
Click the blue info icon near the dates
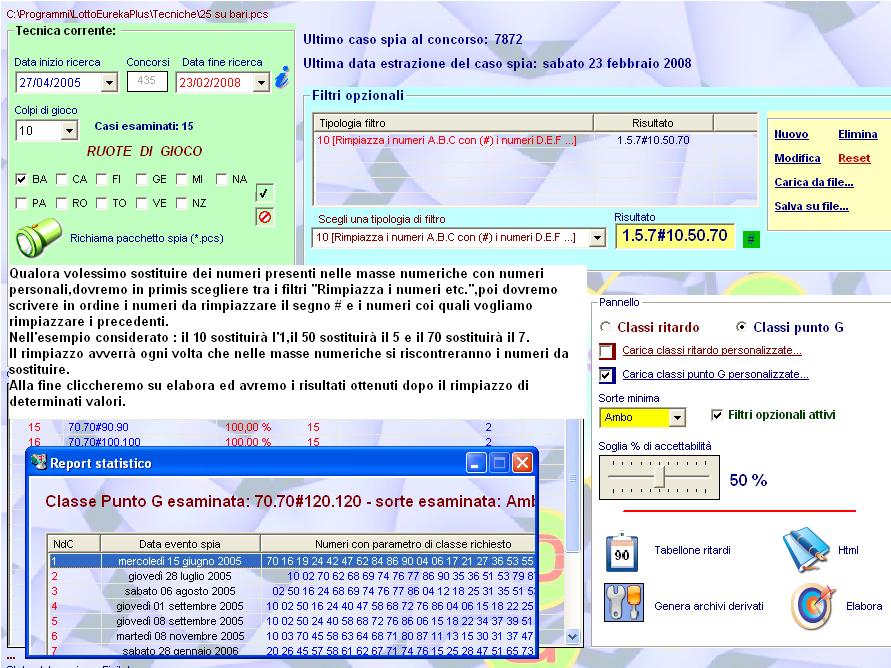[x=282, y=77]
